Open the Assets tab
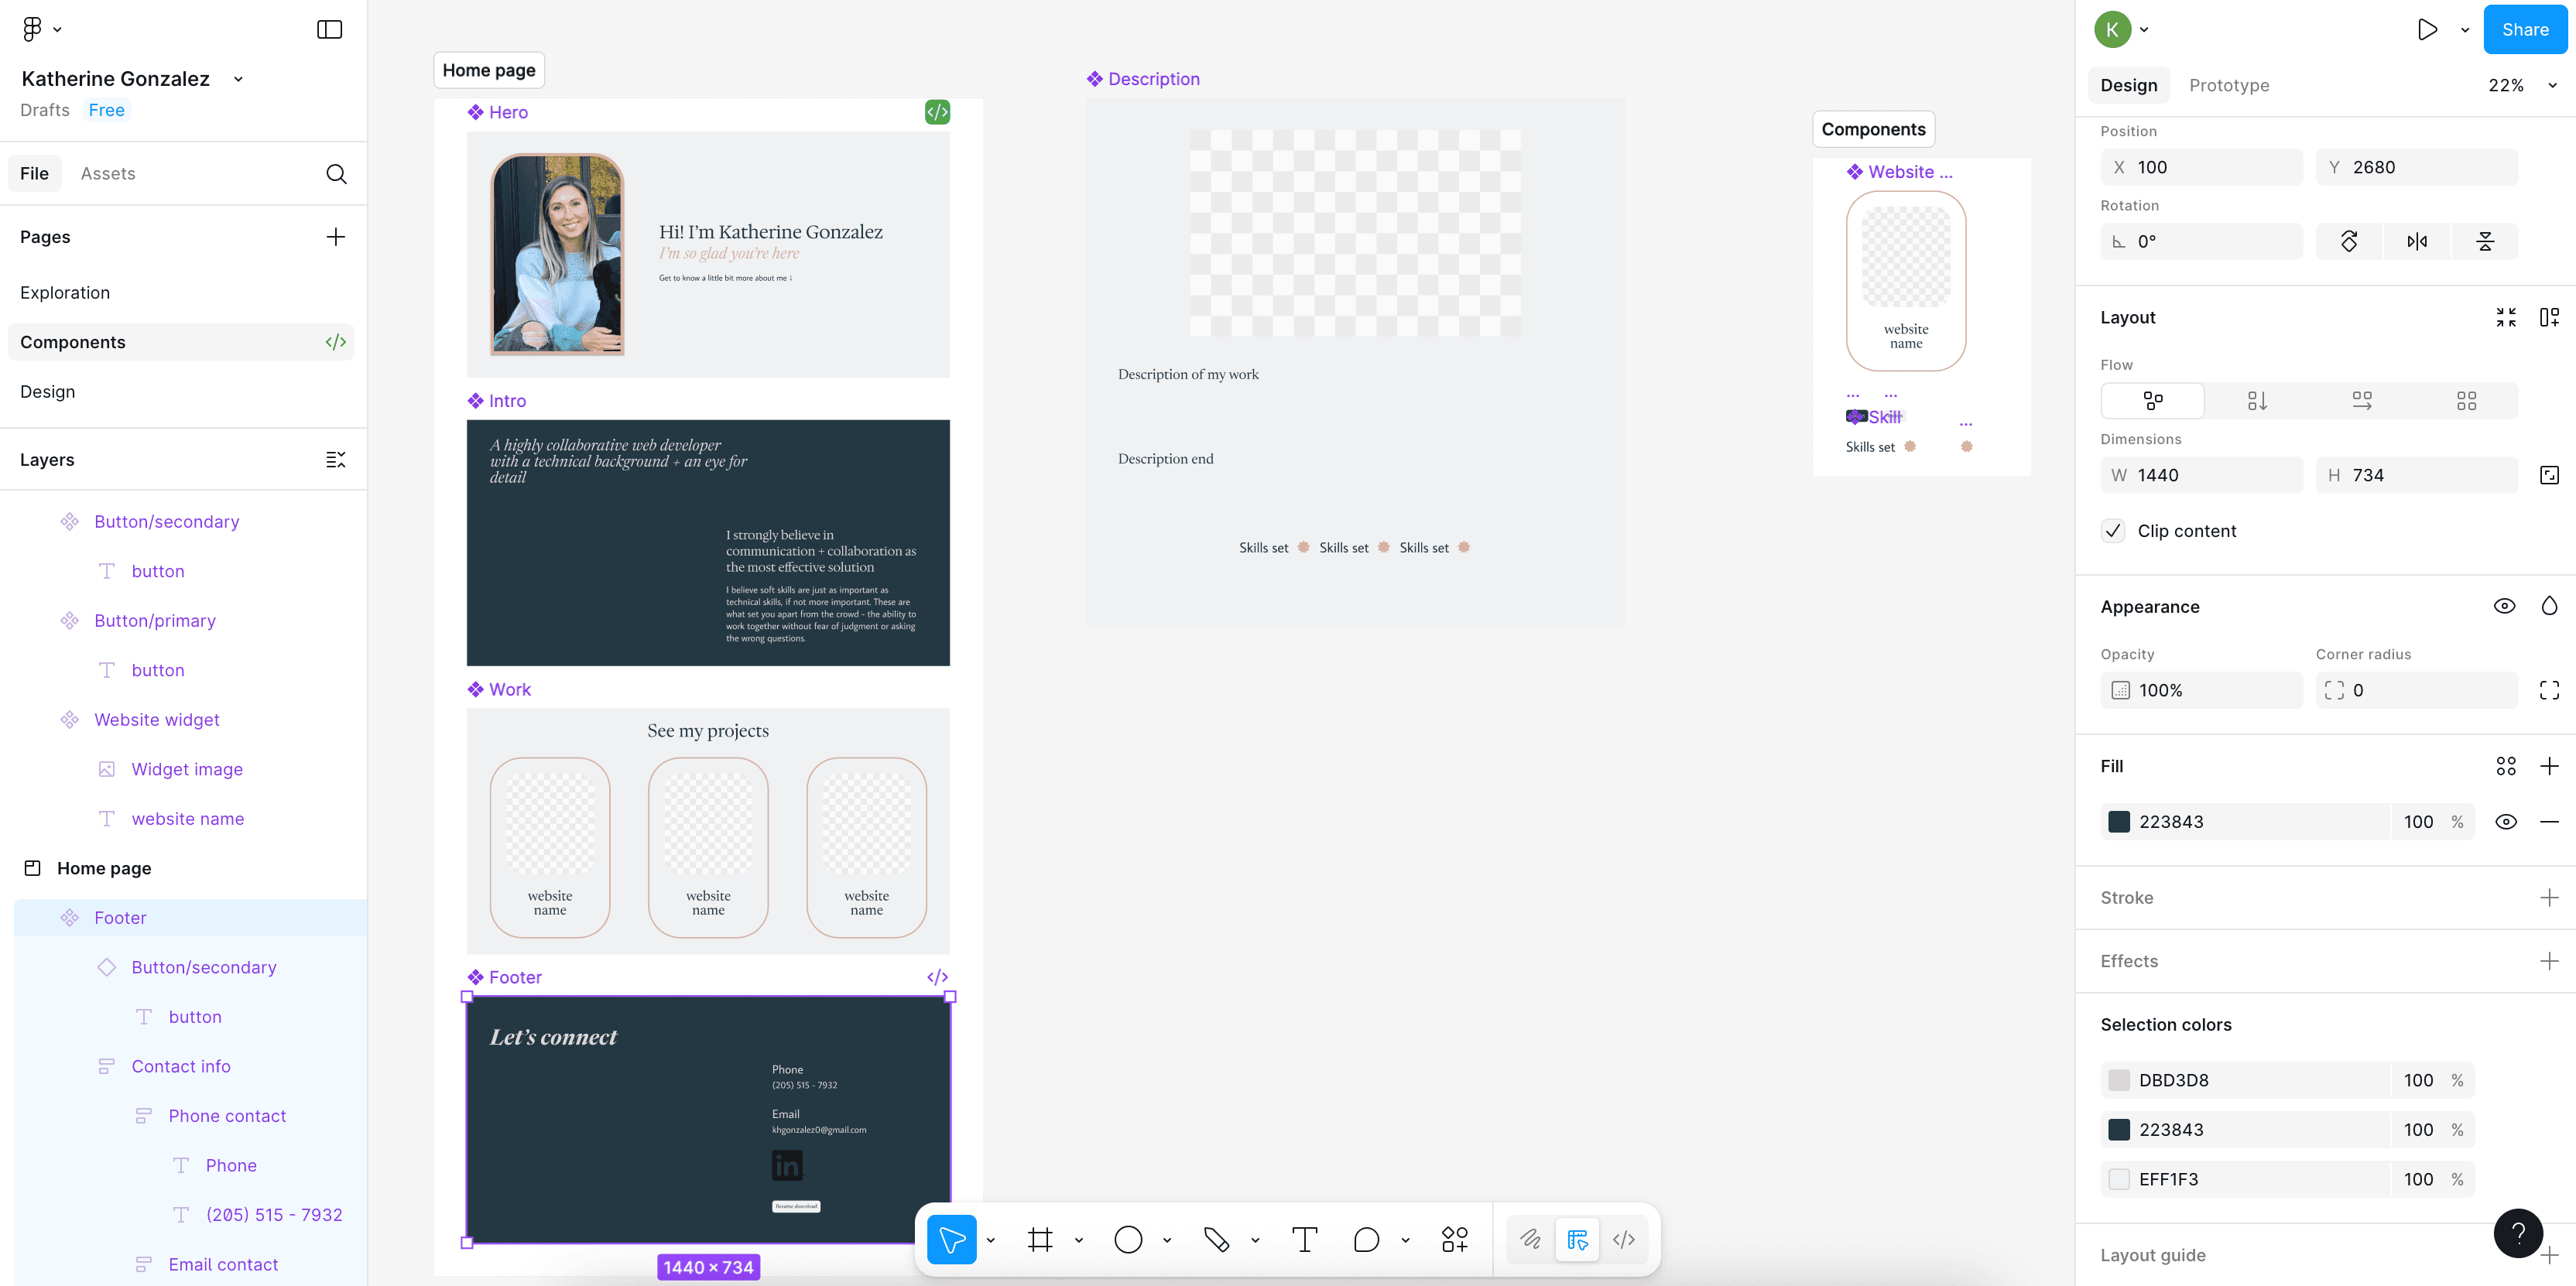 pyautogui.click(x=108, y=173)
